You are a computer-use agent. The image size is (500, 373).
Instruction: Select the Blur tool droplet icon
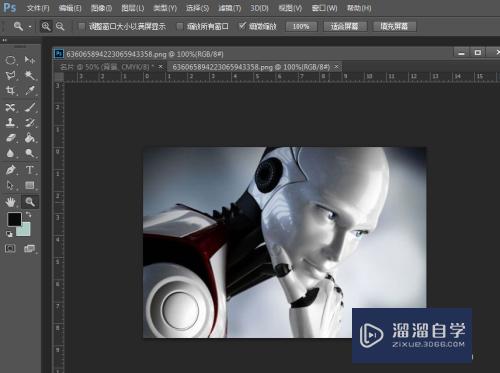pos(10,153)
